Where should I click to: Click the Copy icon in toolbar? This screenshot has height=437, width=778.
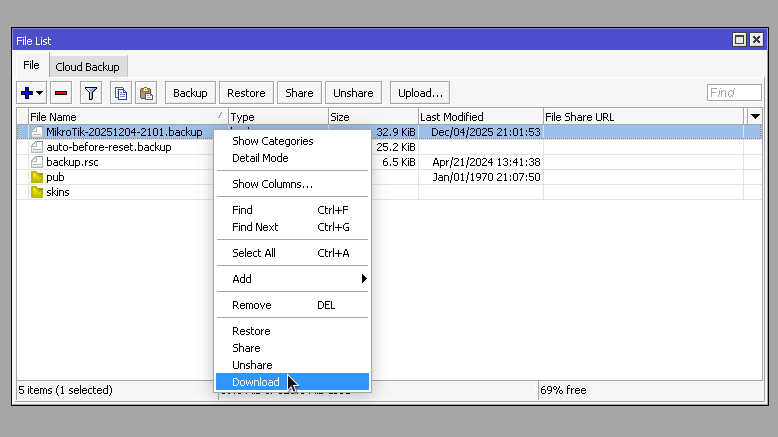point(120,93)
